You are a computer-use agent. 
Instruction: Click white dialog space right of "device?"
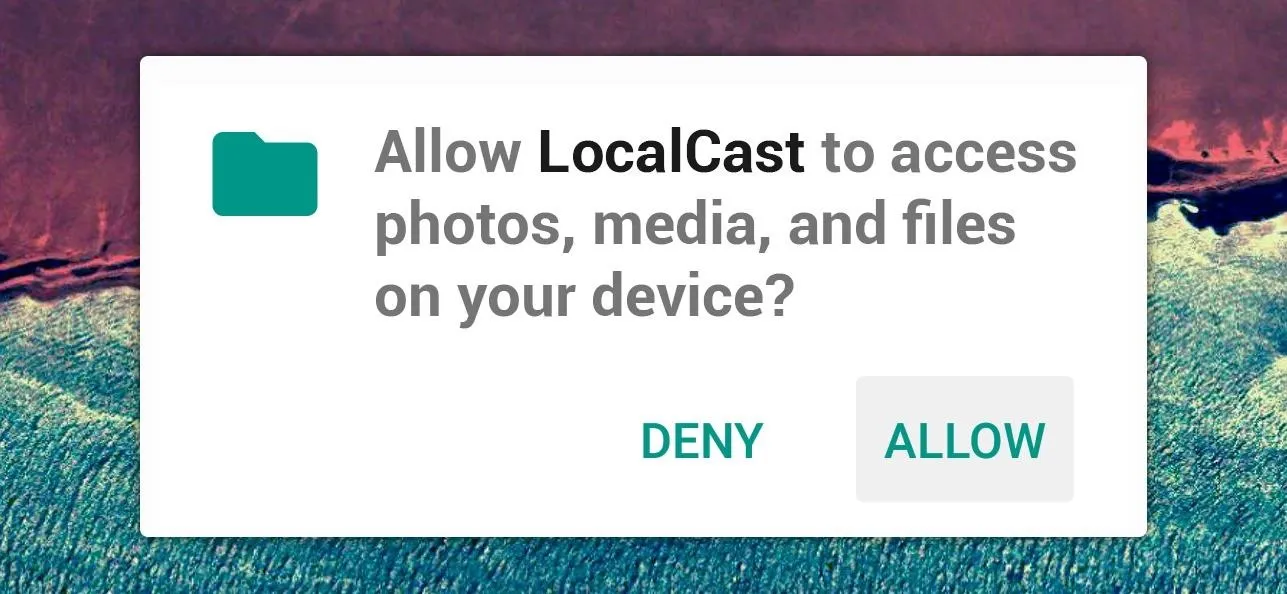click(x=960, y=300)
